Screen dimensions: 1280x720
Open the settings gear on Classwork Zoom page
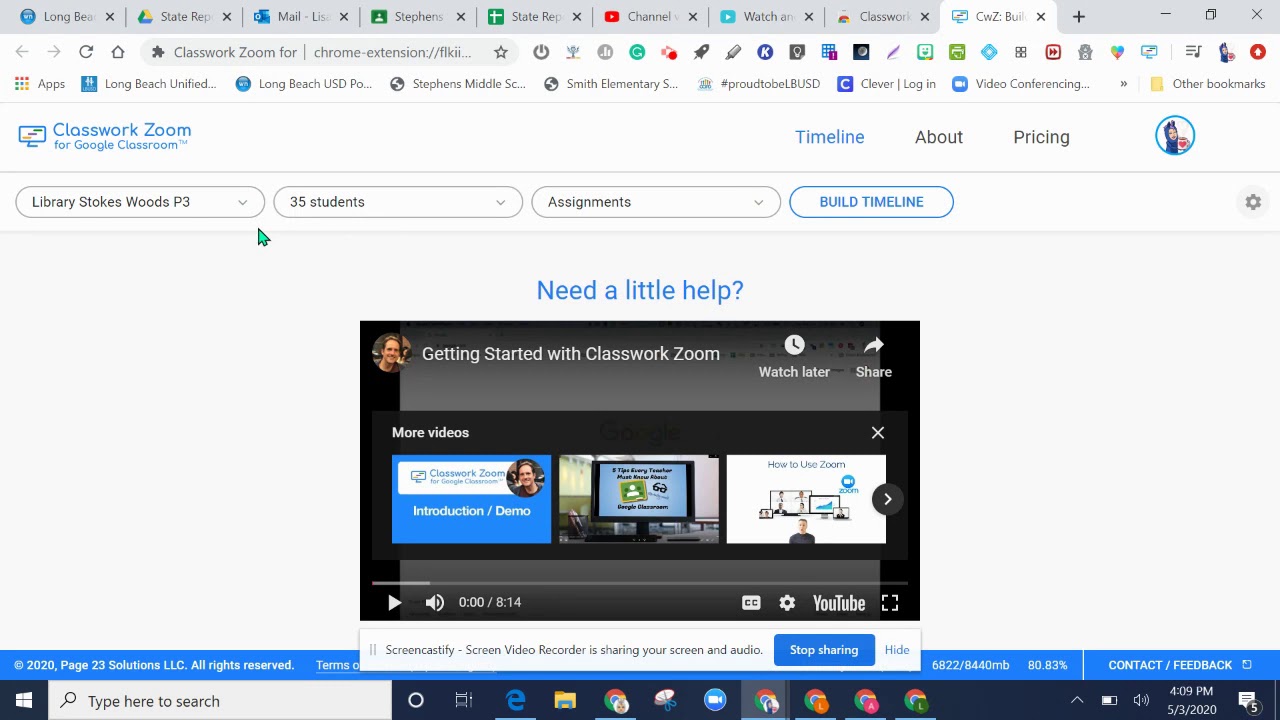click(1253, 202)
